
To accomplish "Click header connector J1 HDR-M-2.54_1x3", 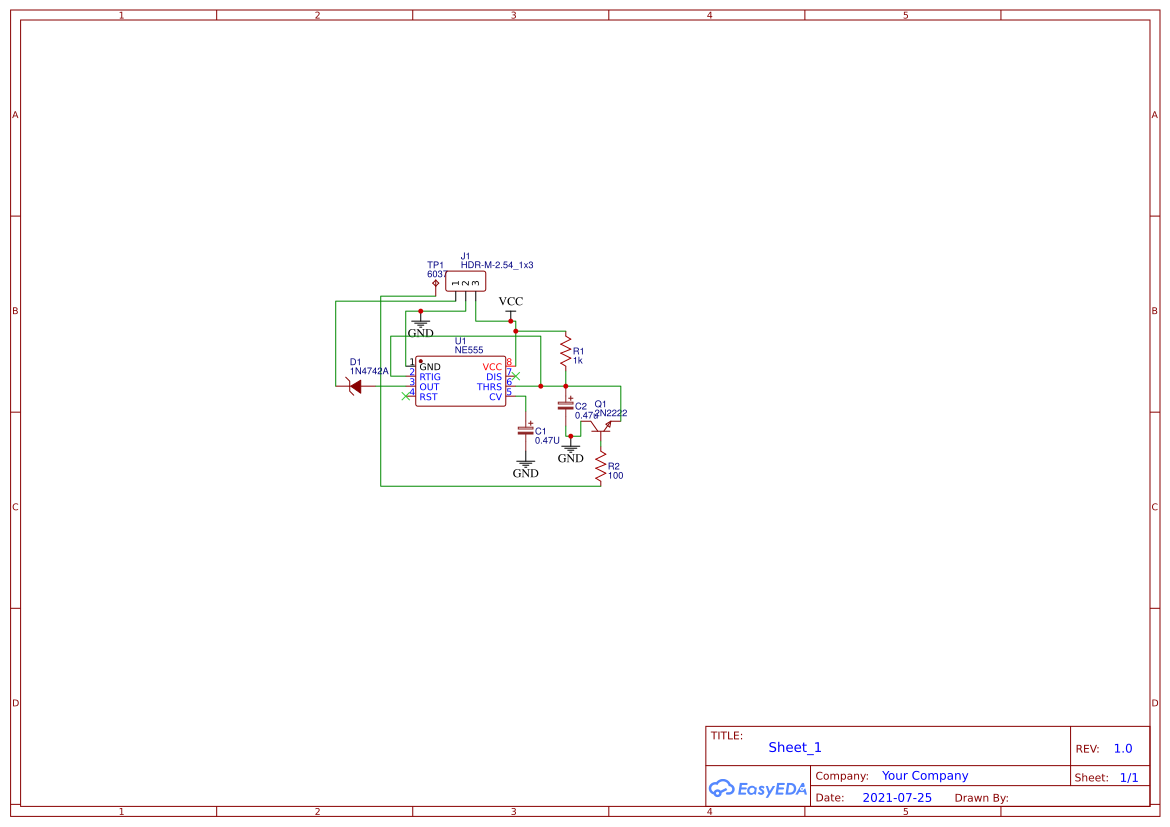I will 465,282.
